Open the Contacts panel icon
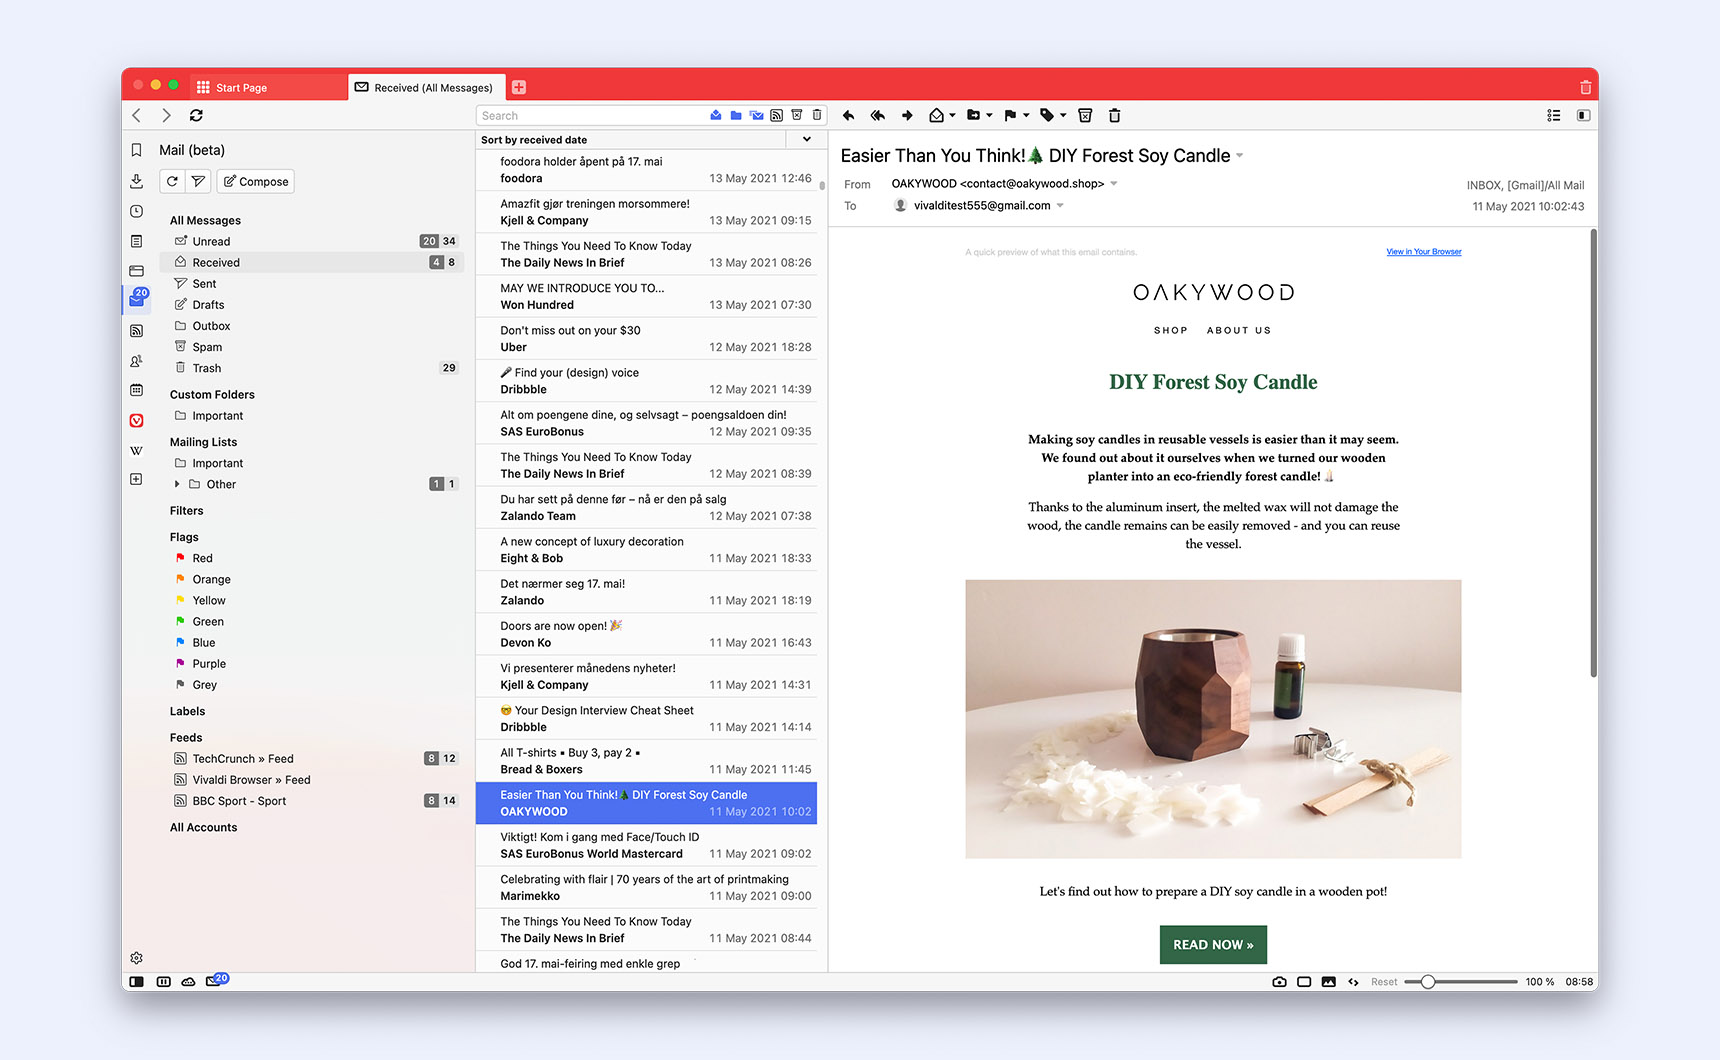The image size is (1720, 1060). [136, 360]
